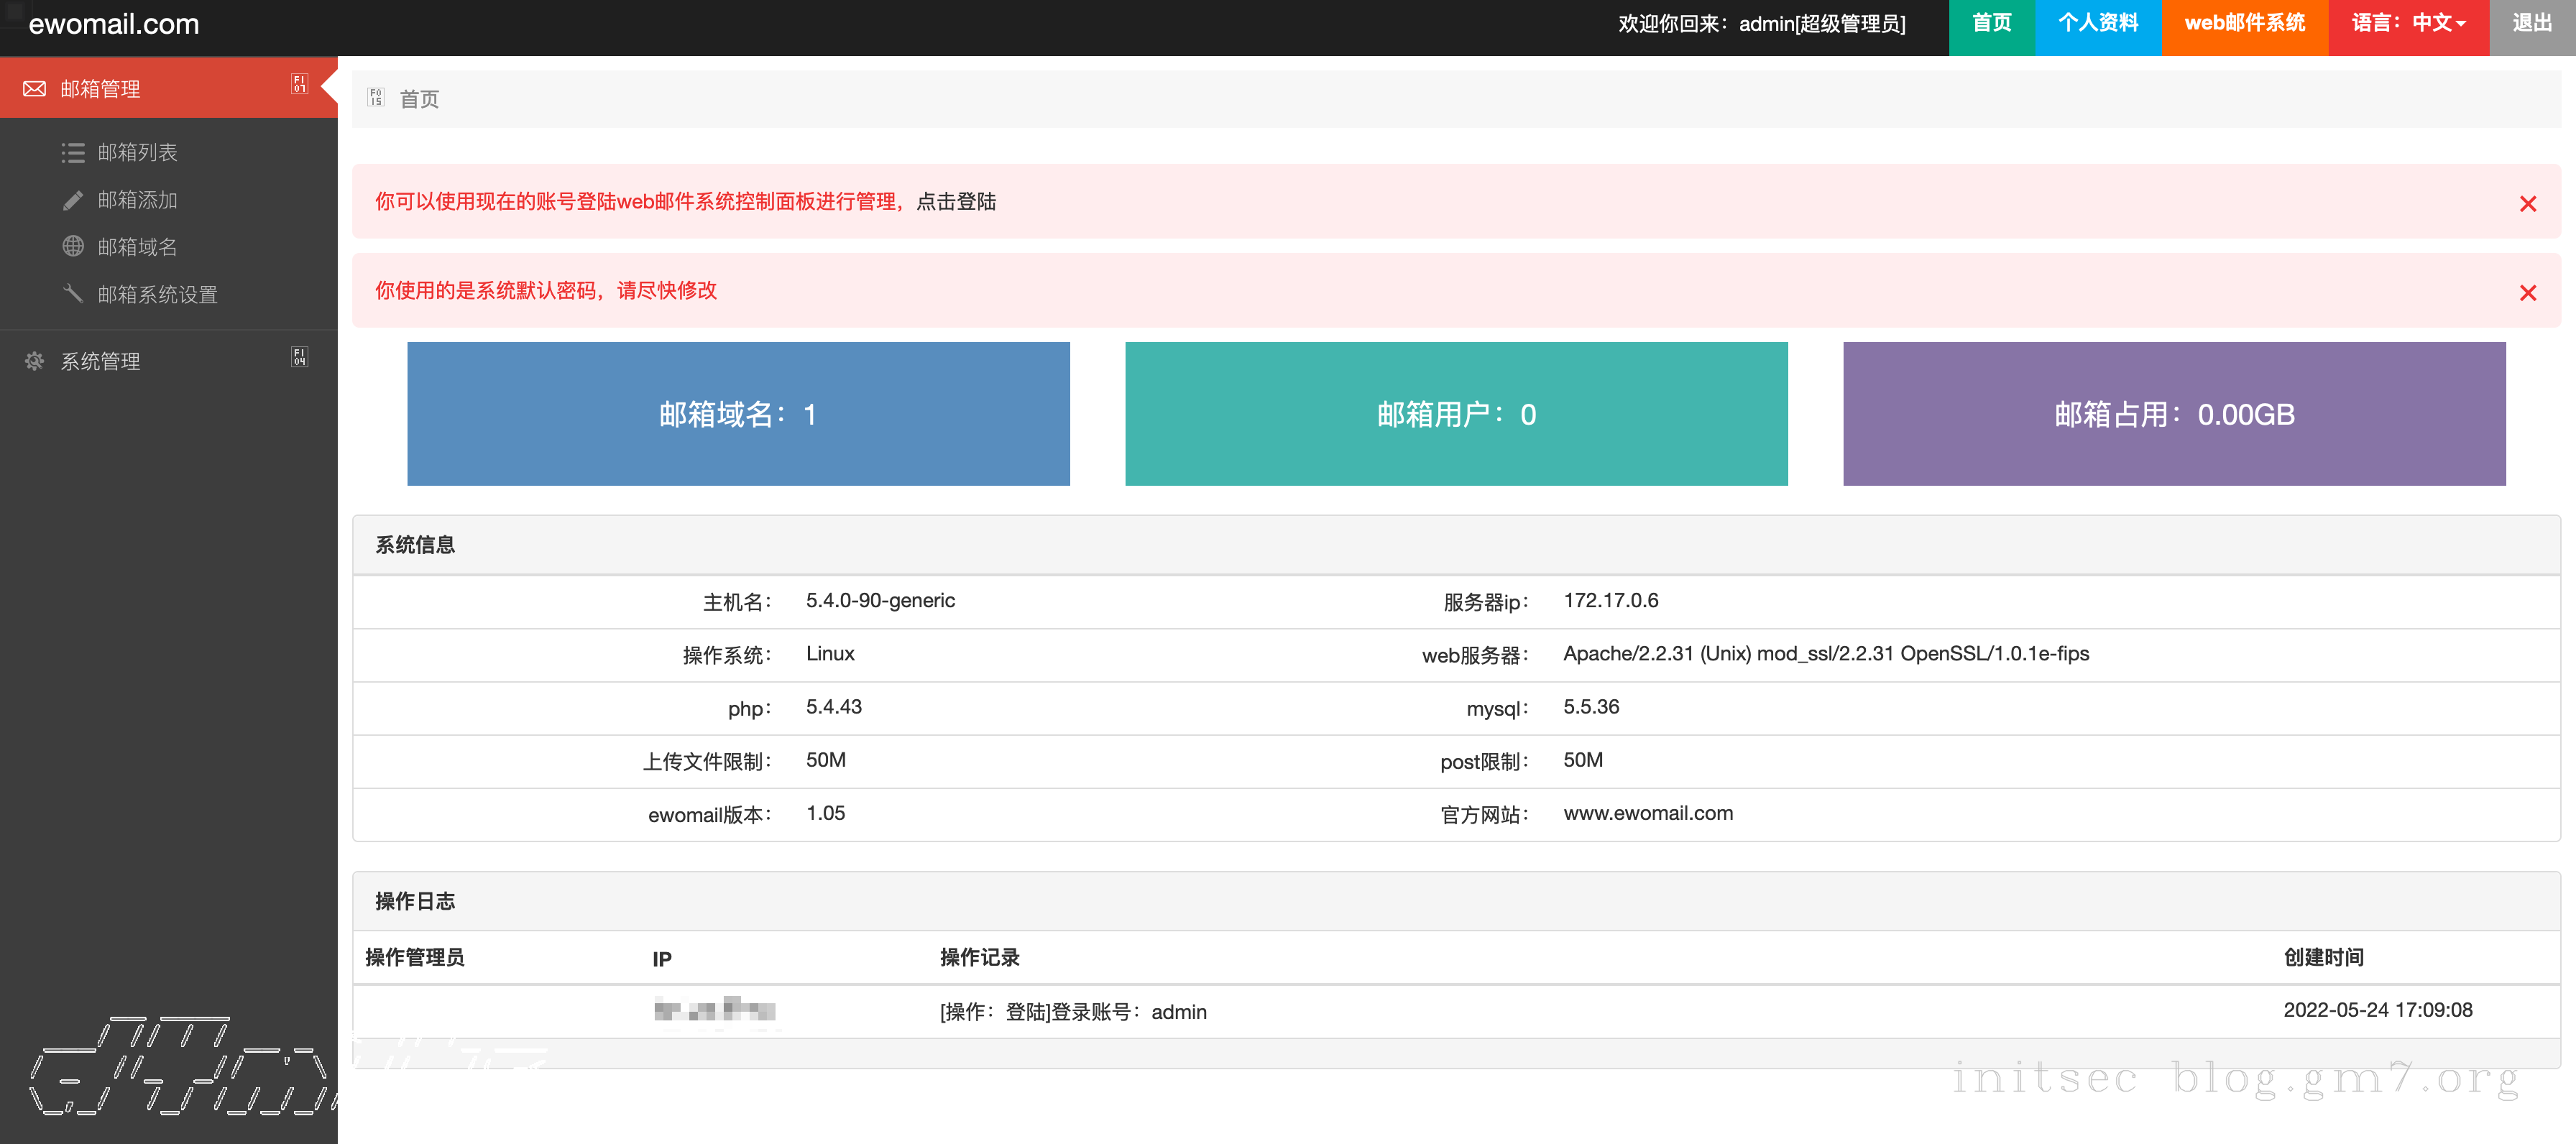
Task: Dismiss the web邮件系统 login notice
Action: pos(2527,204)
